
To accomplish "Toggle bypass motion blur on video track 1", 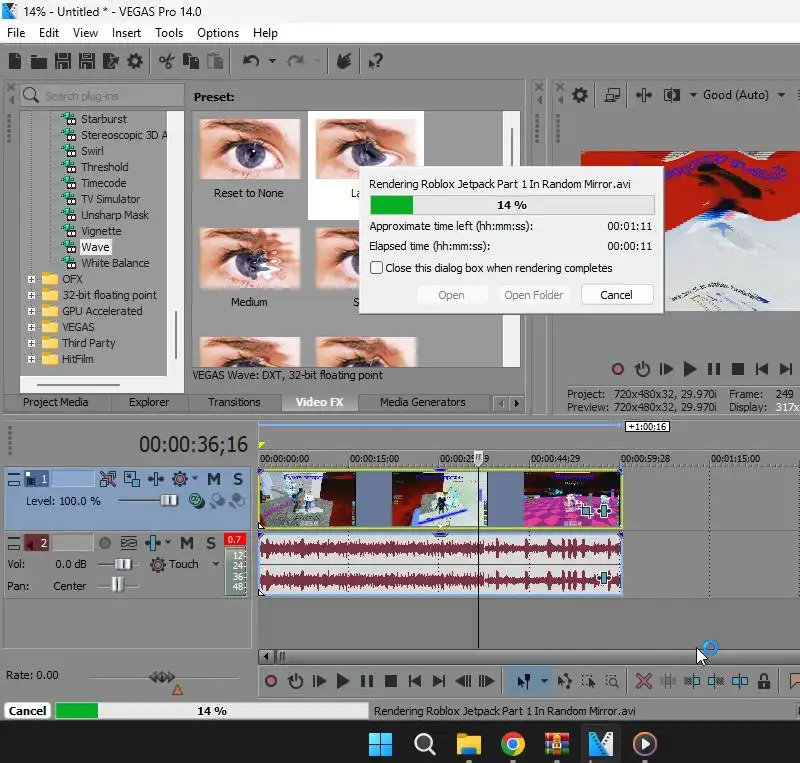I will (x=108, y=479).
